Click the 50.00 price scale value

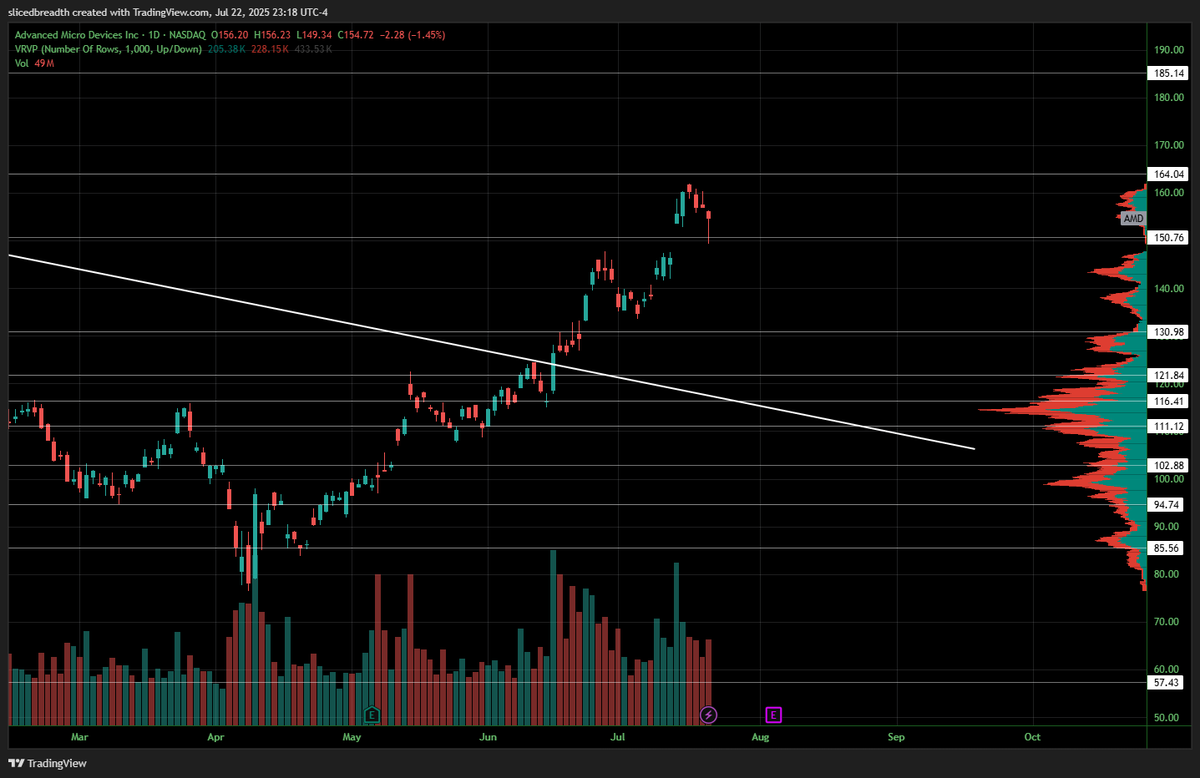(x=1169, y=718)
